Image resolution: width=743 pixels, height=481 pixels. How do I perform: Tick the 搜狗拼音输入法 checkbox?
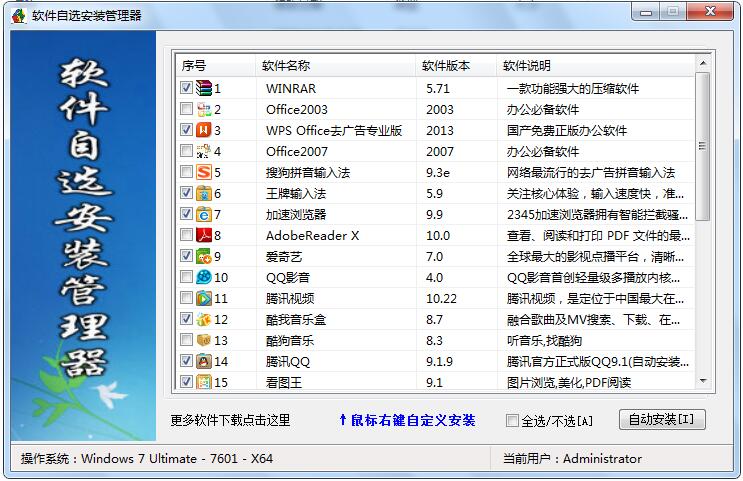pyautogui.click(x=186, y=172)
